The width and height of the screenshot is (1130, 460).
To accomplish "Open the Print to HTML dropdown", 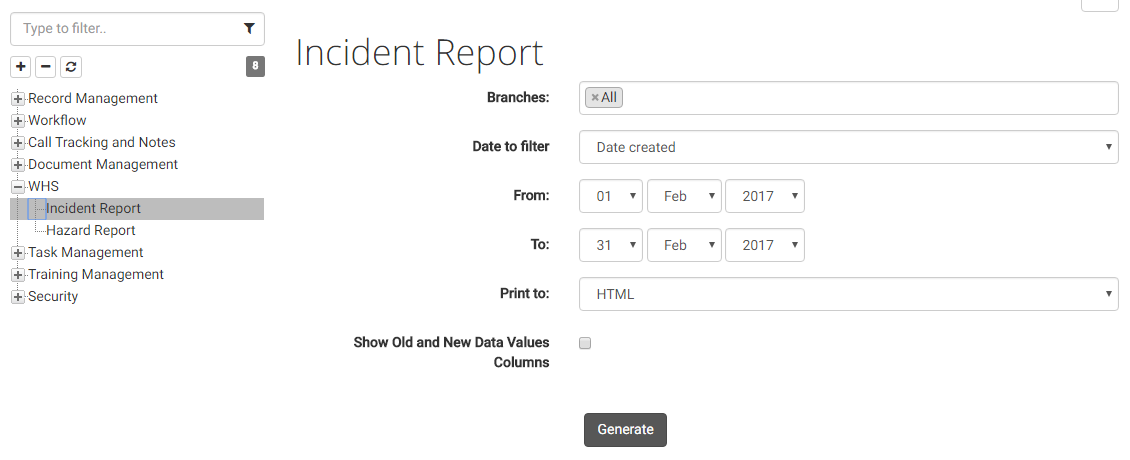I will click(848, 294).
